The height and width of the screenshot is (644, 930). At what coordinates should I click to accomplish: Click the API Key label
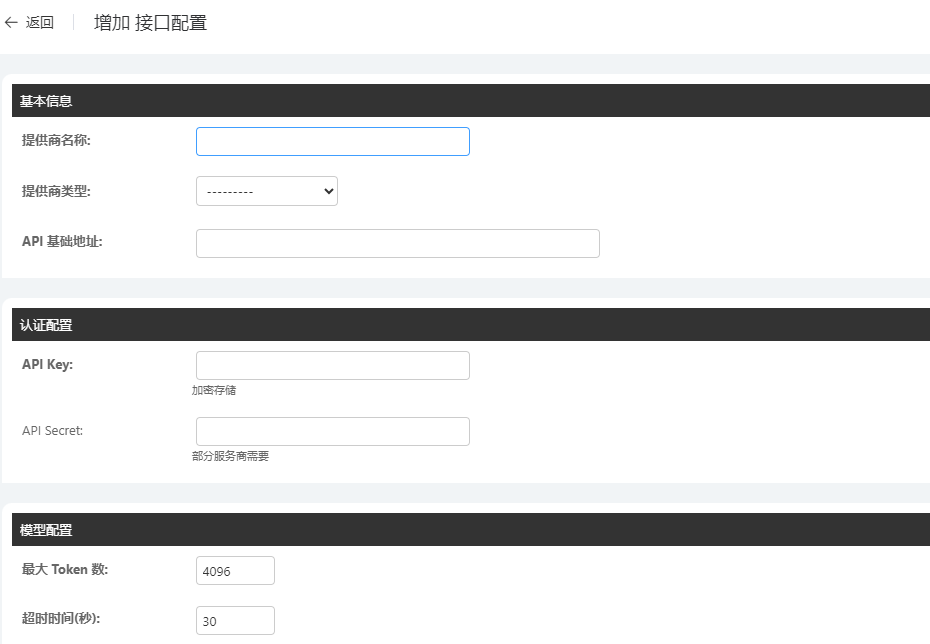pyautogui.click(x=47, y=364)
